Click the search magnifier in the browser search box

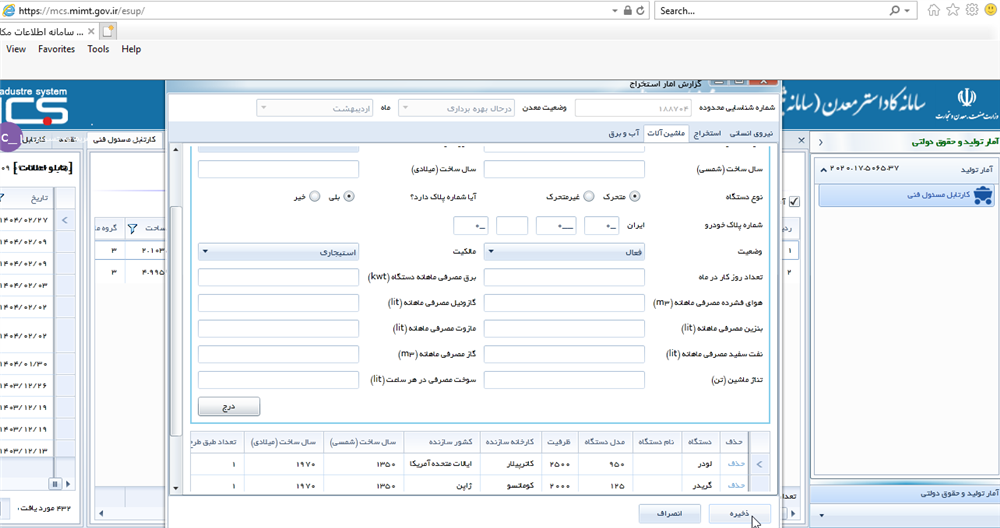point(894,11)
